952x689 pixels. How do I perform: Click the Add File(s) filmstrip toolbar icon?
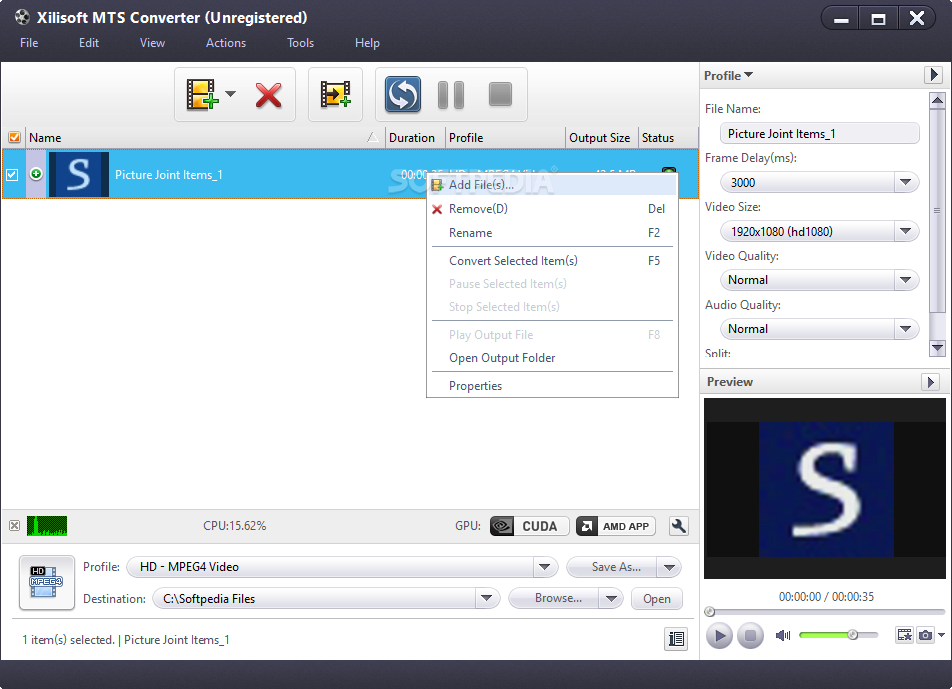click(202, 95)
